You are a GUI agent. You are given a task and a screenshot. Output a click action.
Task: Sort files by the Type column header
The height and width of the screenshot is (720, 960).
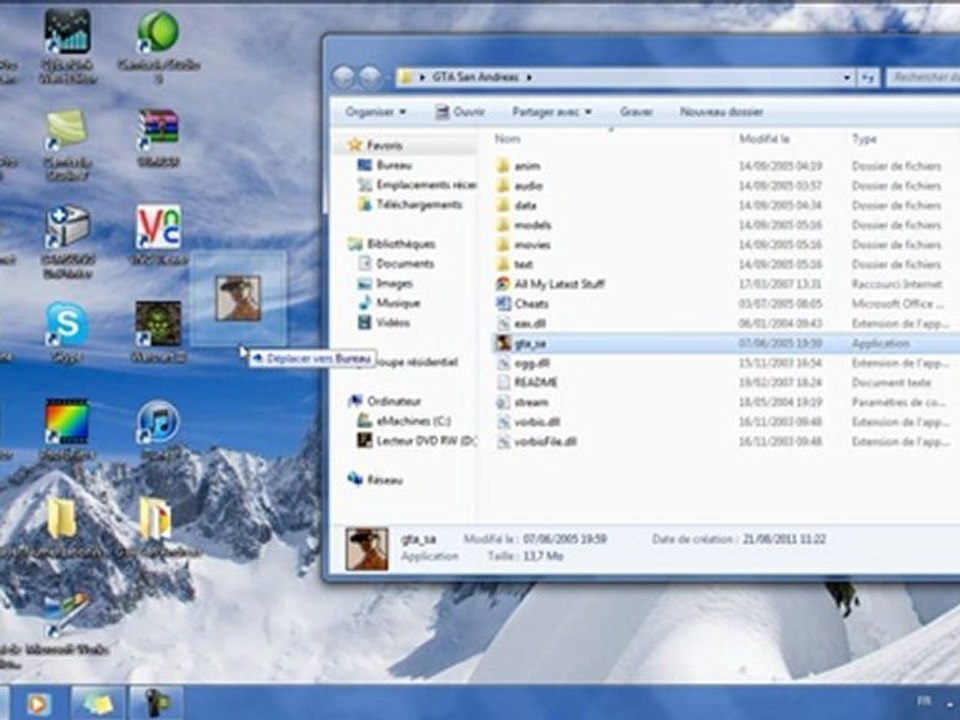pyautogui.click(x=864, y=139)
